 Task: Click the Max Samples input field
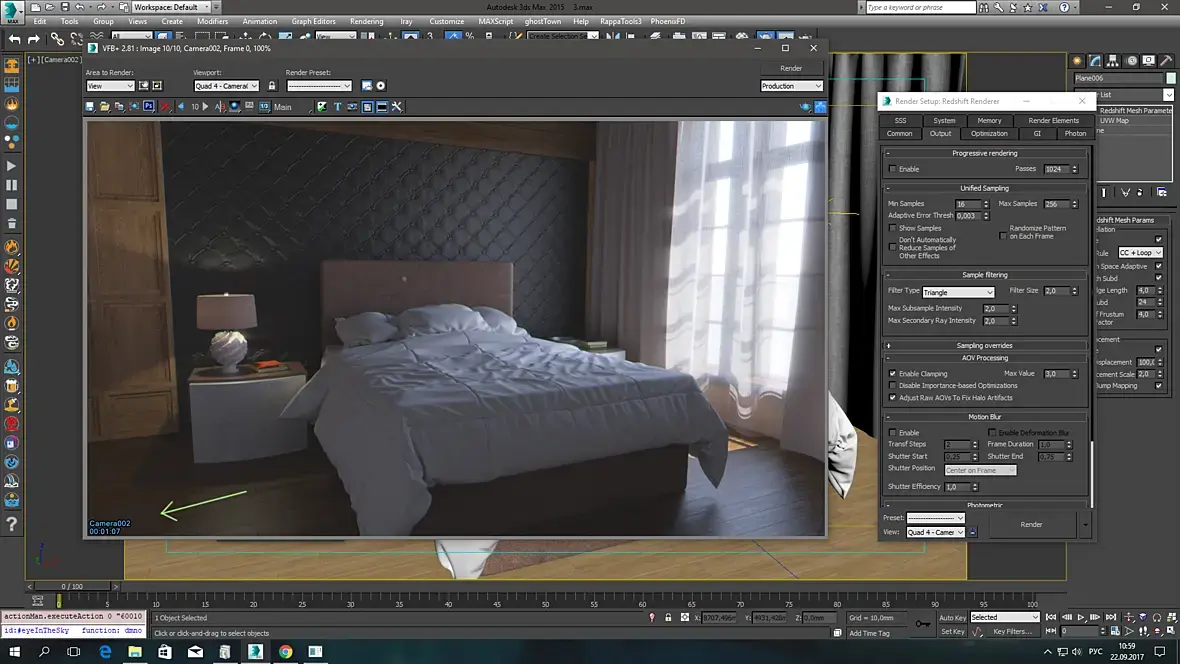click(1057, 204)
